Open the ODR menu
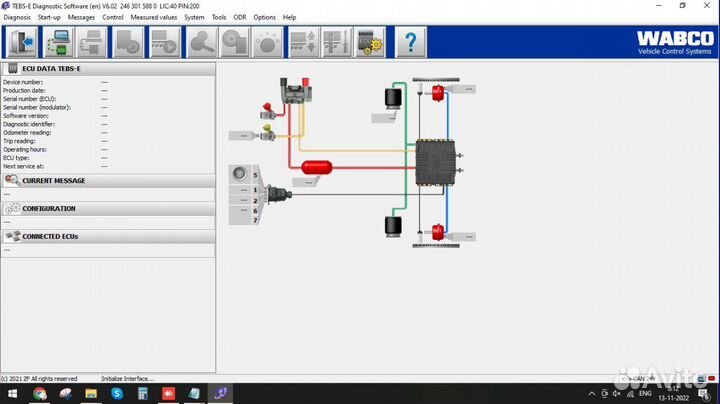 coord(240,17)
